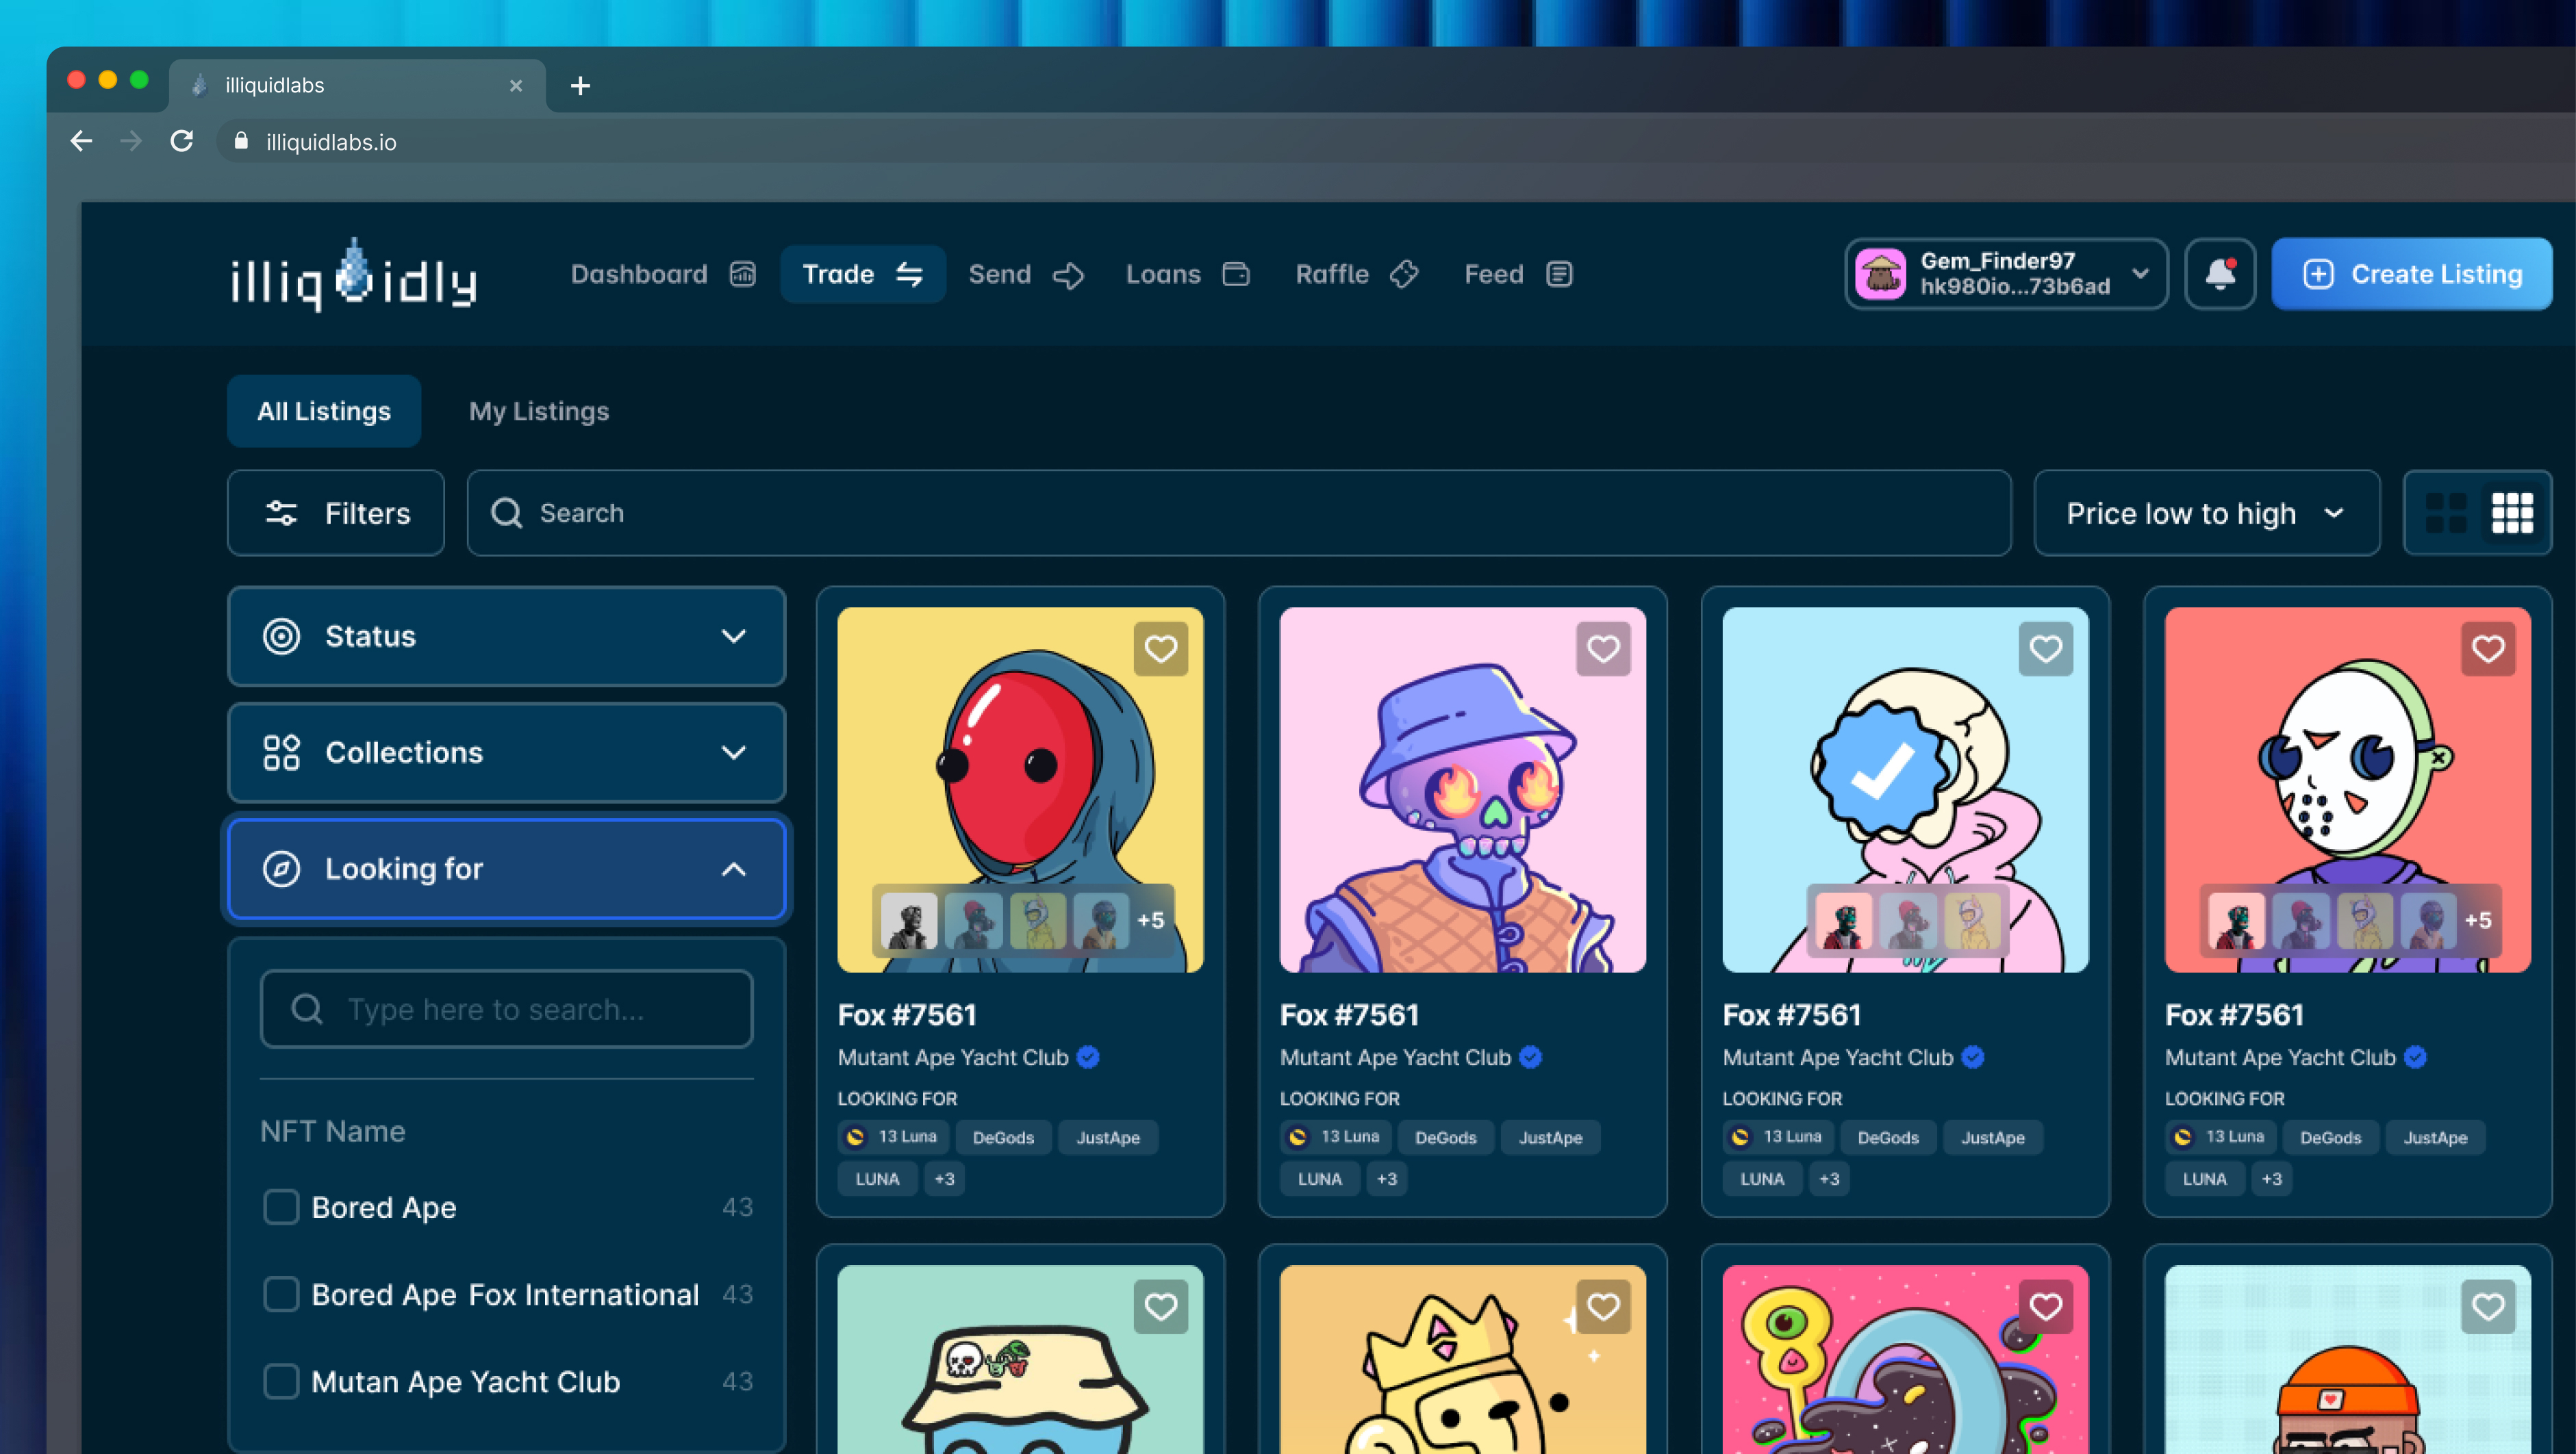Favorite the yellow red-mask Fox NFT card
The height and width of the screenshot is (1454, 2576).
(1160, 649)
